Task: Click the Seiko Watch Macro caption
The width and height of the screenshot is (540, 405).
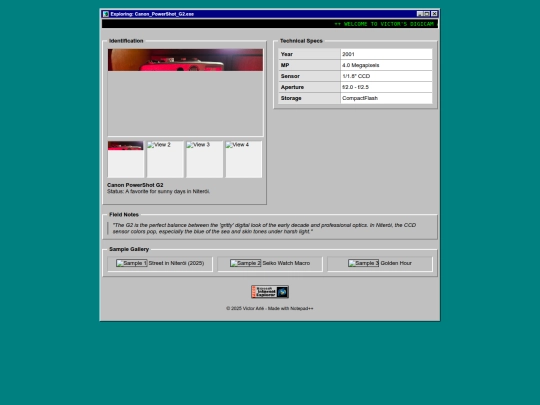Action: click(286, 263)
